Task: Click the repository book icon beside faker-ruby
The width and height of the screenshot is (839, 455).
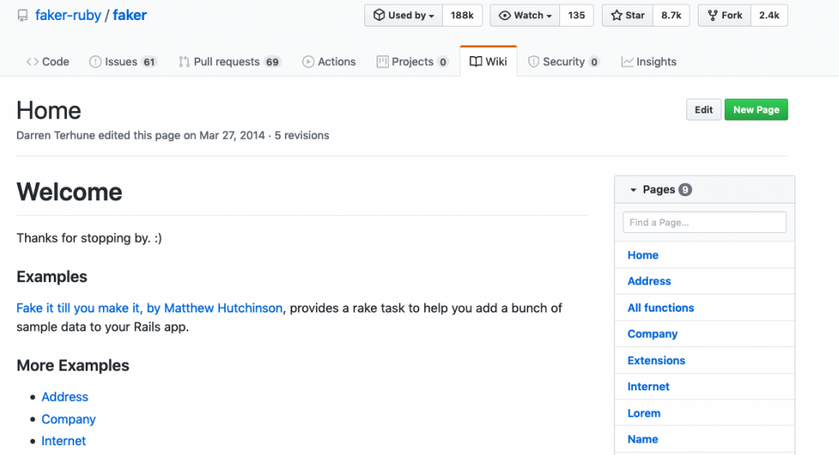Action: (22, 16)
